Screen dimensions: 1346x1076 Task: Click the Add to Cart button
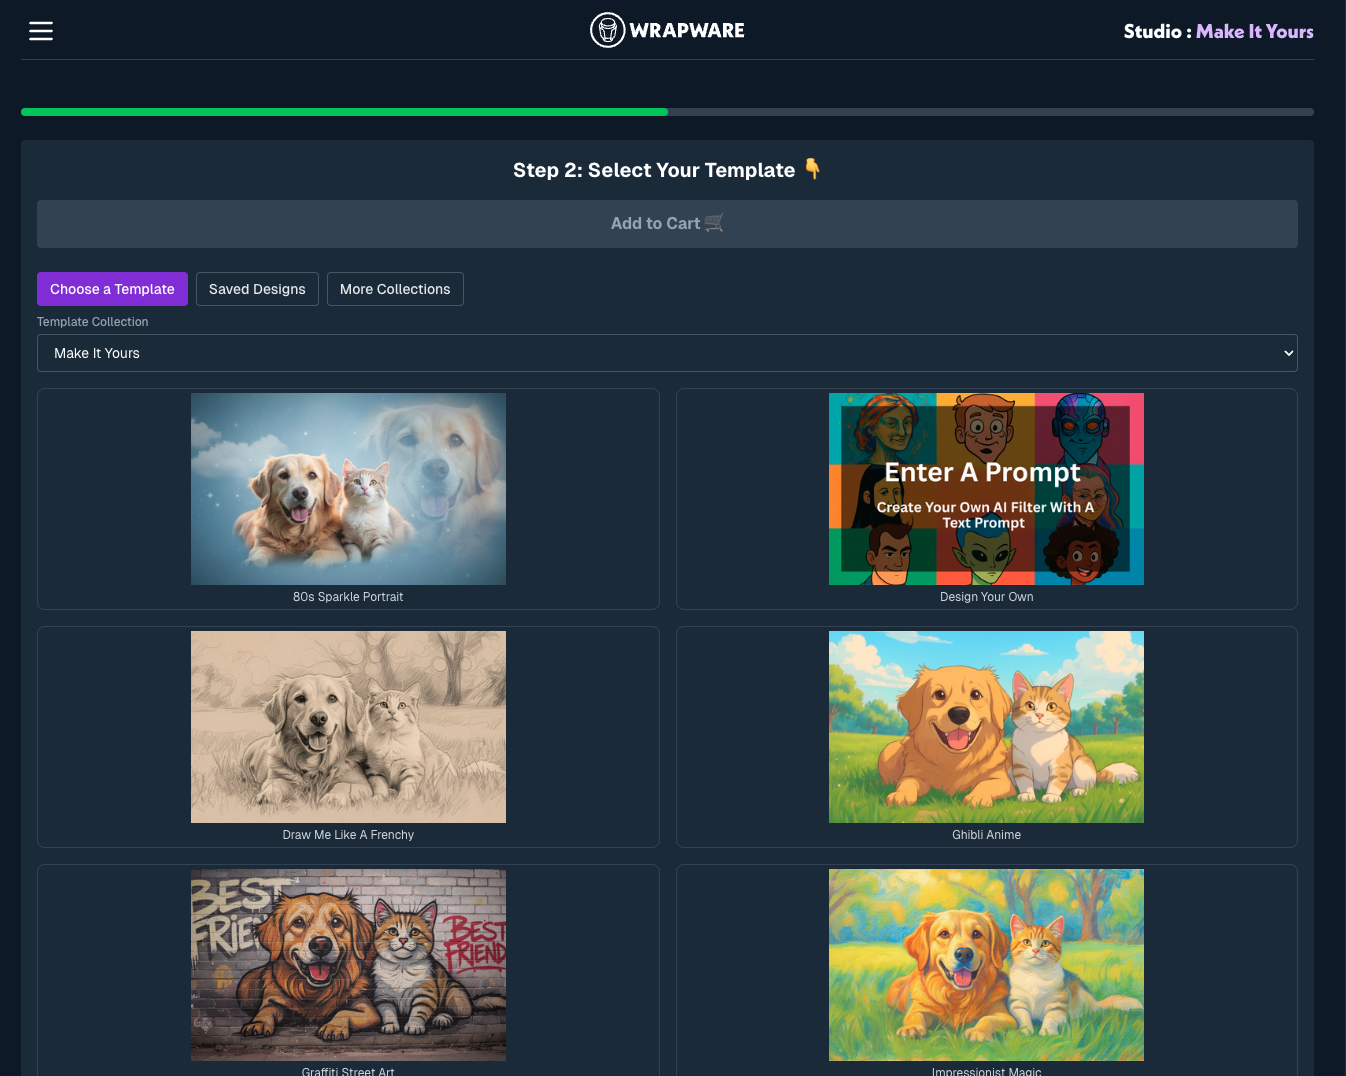tap(667, 224)
